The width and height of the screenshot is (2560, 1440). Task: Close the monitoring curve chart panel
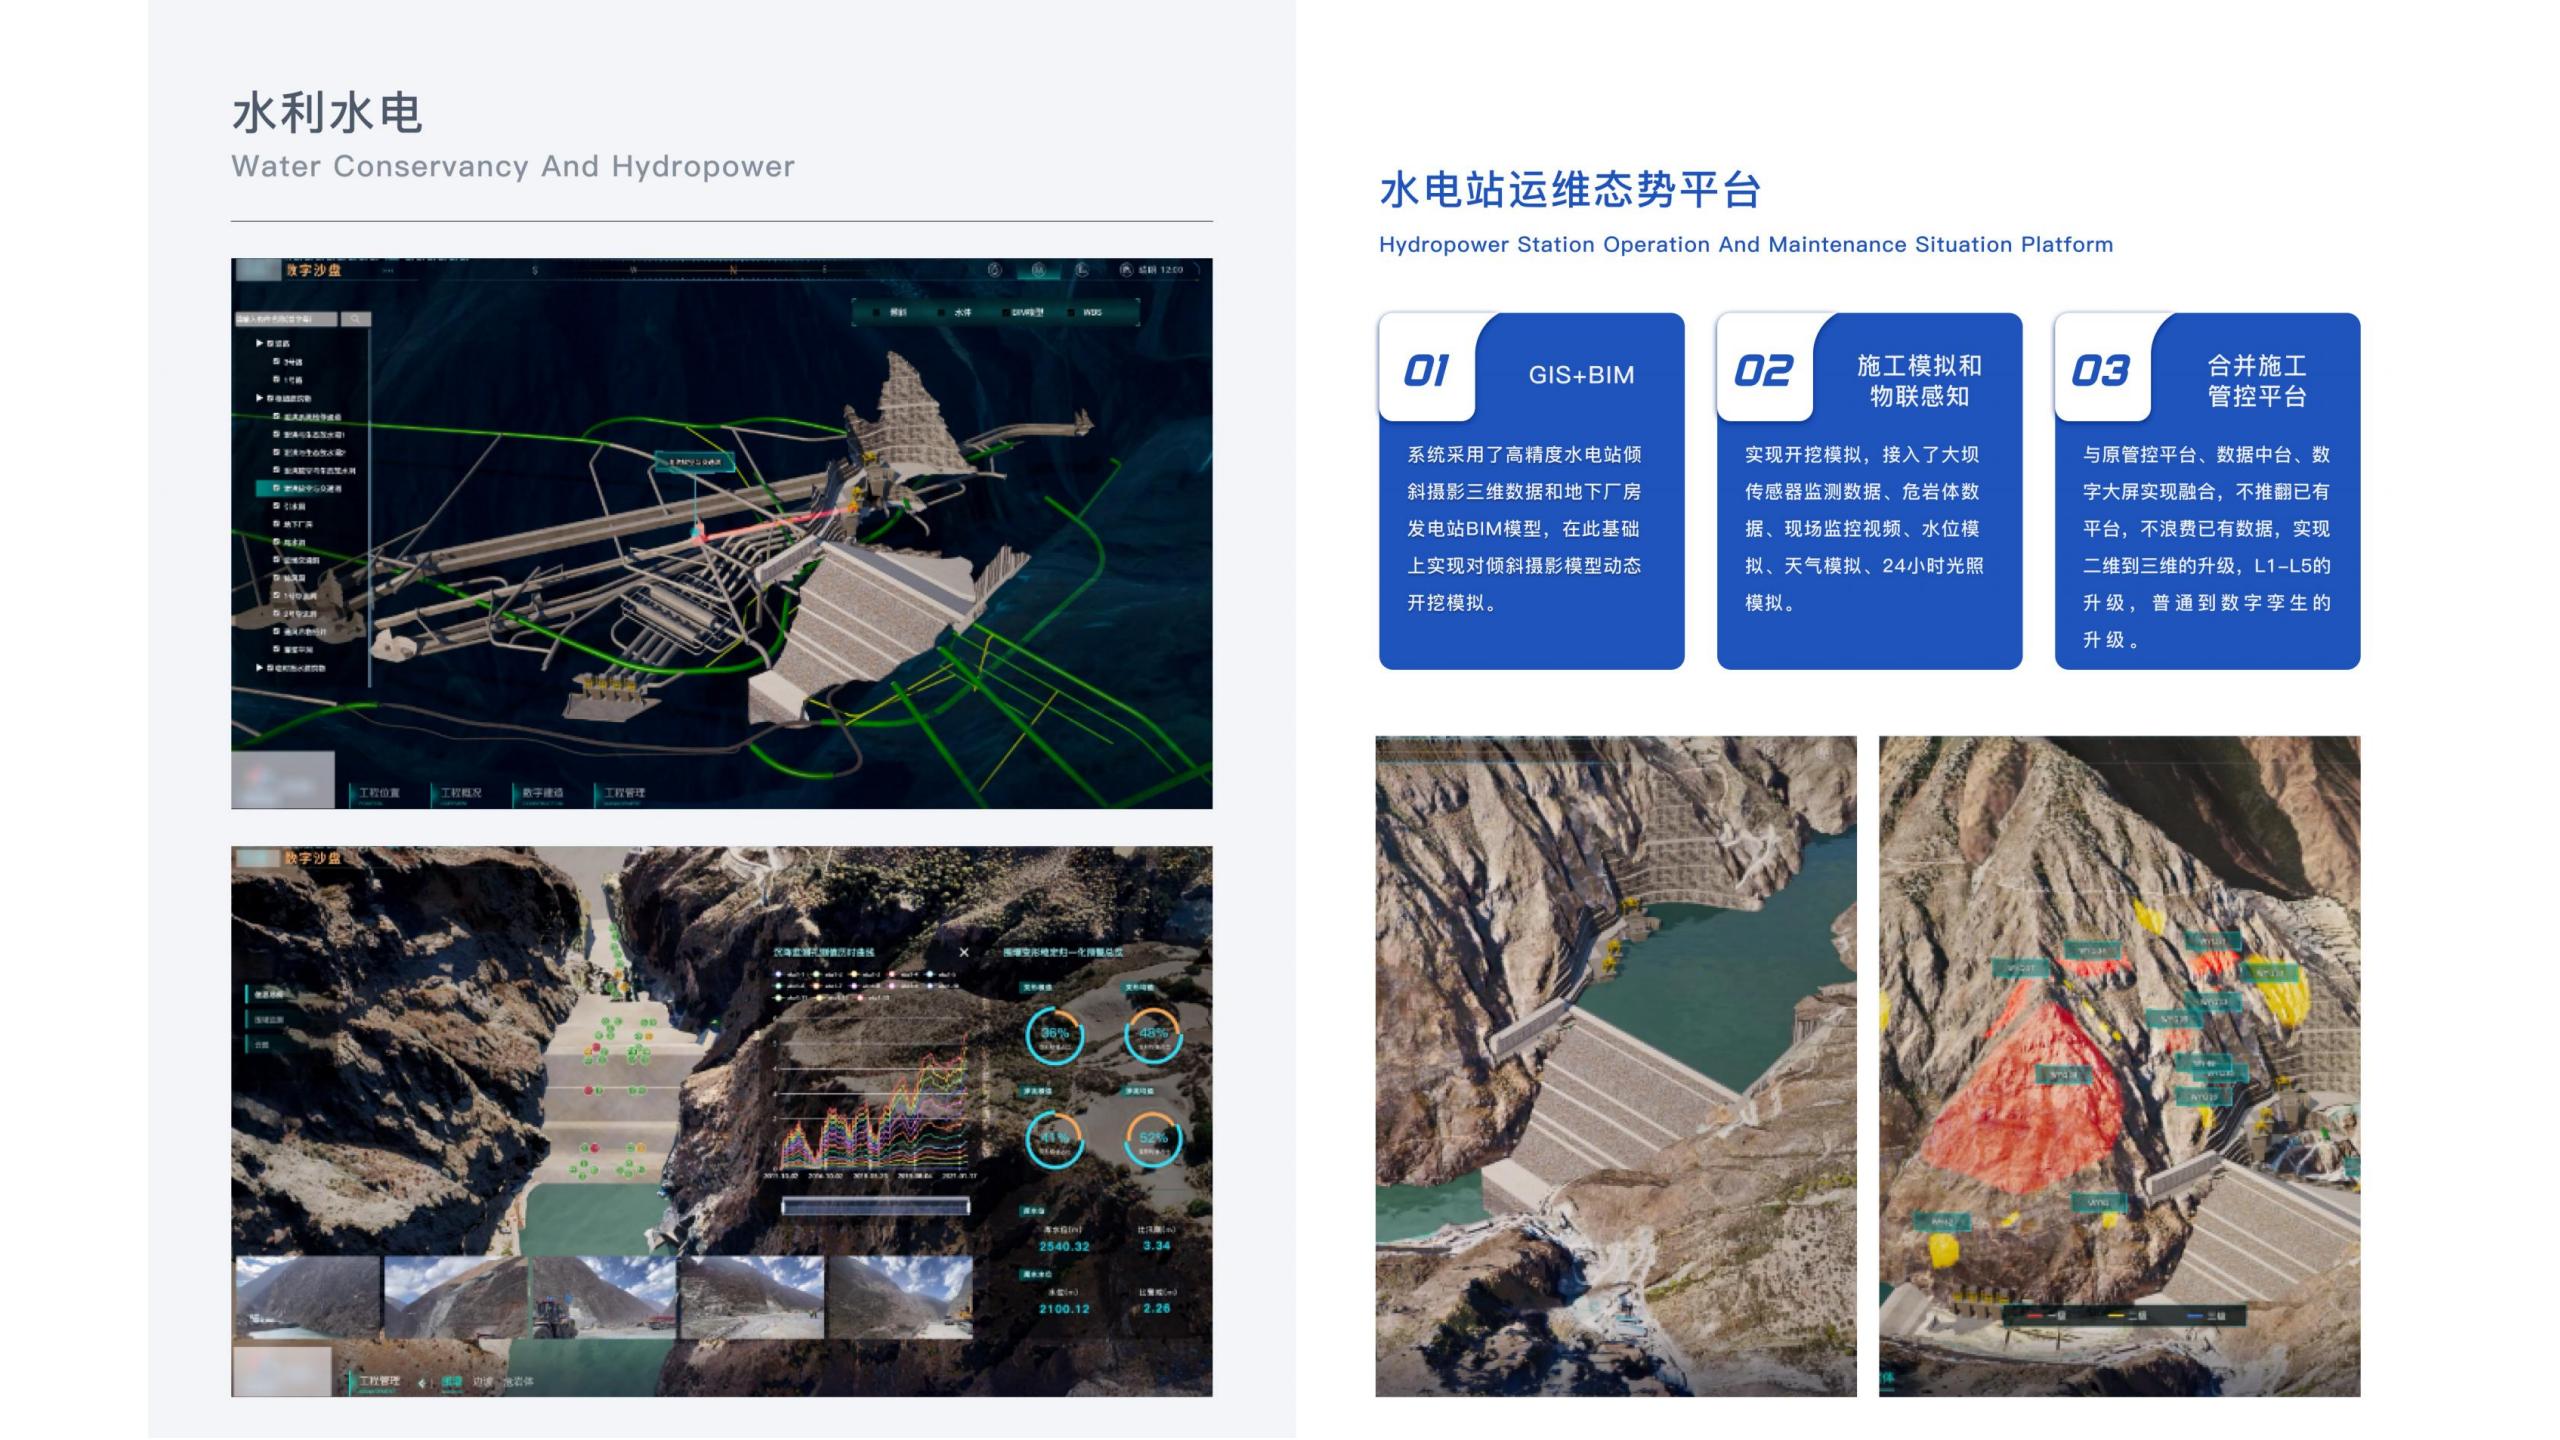click(x=964, y=952)
